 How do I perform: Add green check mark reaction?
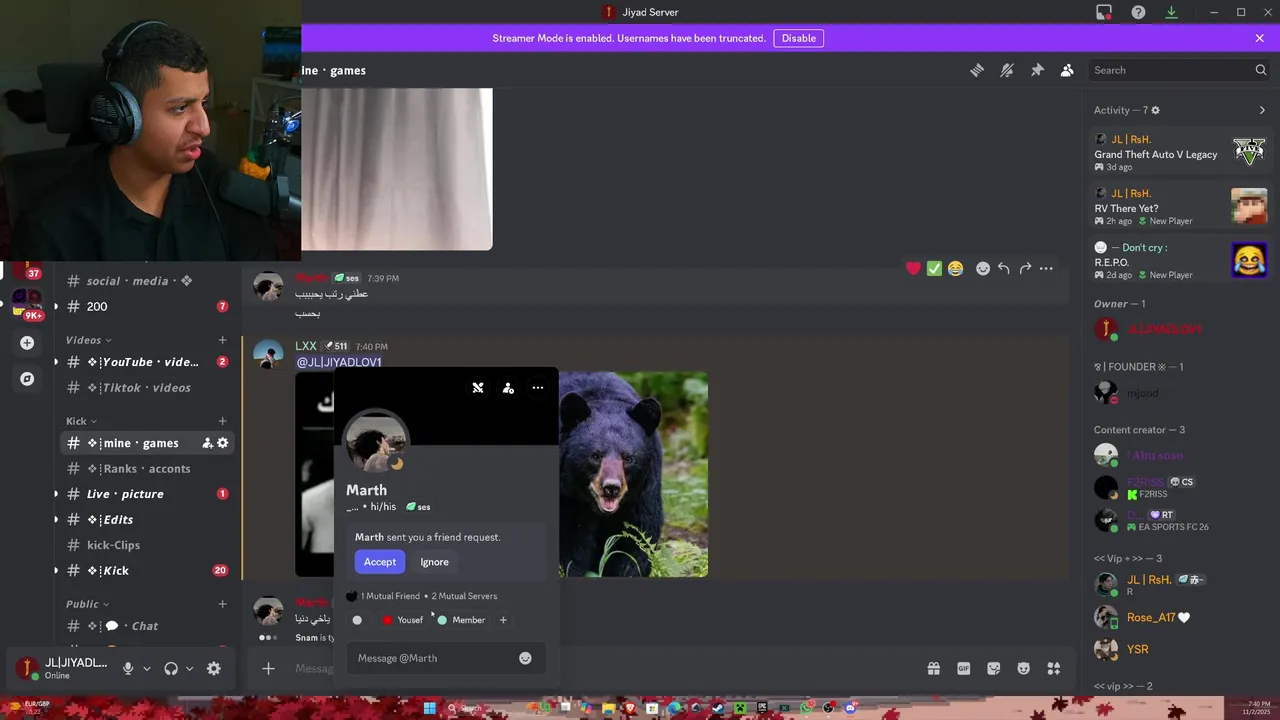pyautogui.click(x=934, y=268)
